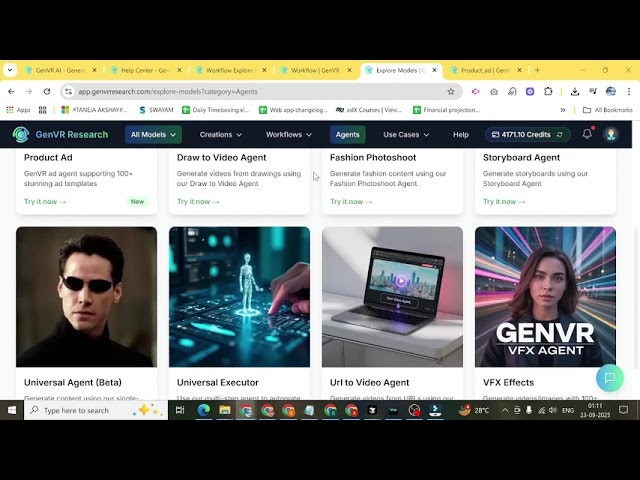640x480 pixels.
Task: Click the VFX Effects card title
Action: tap(508, 382)
